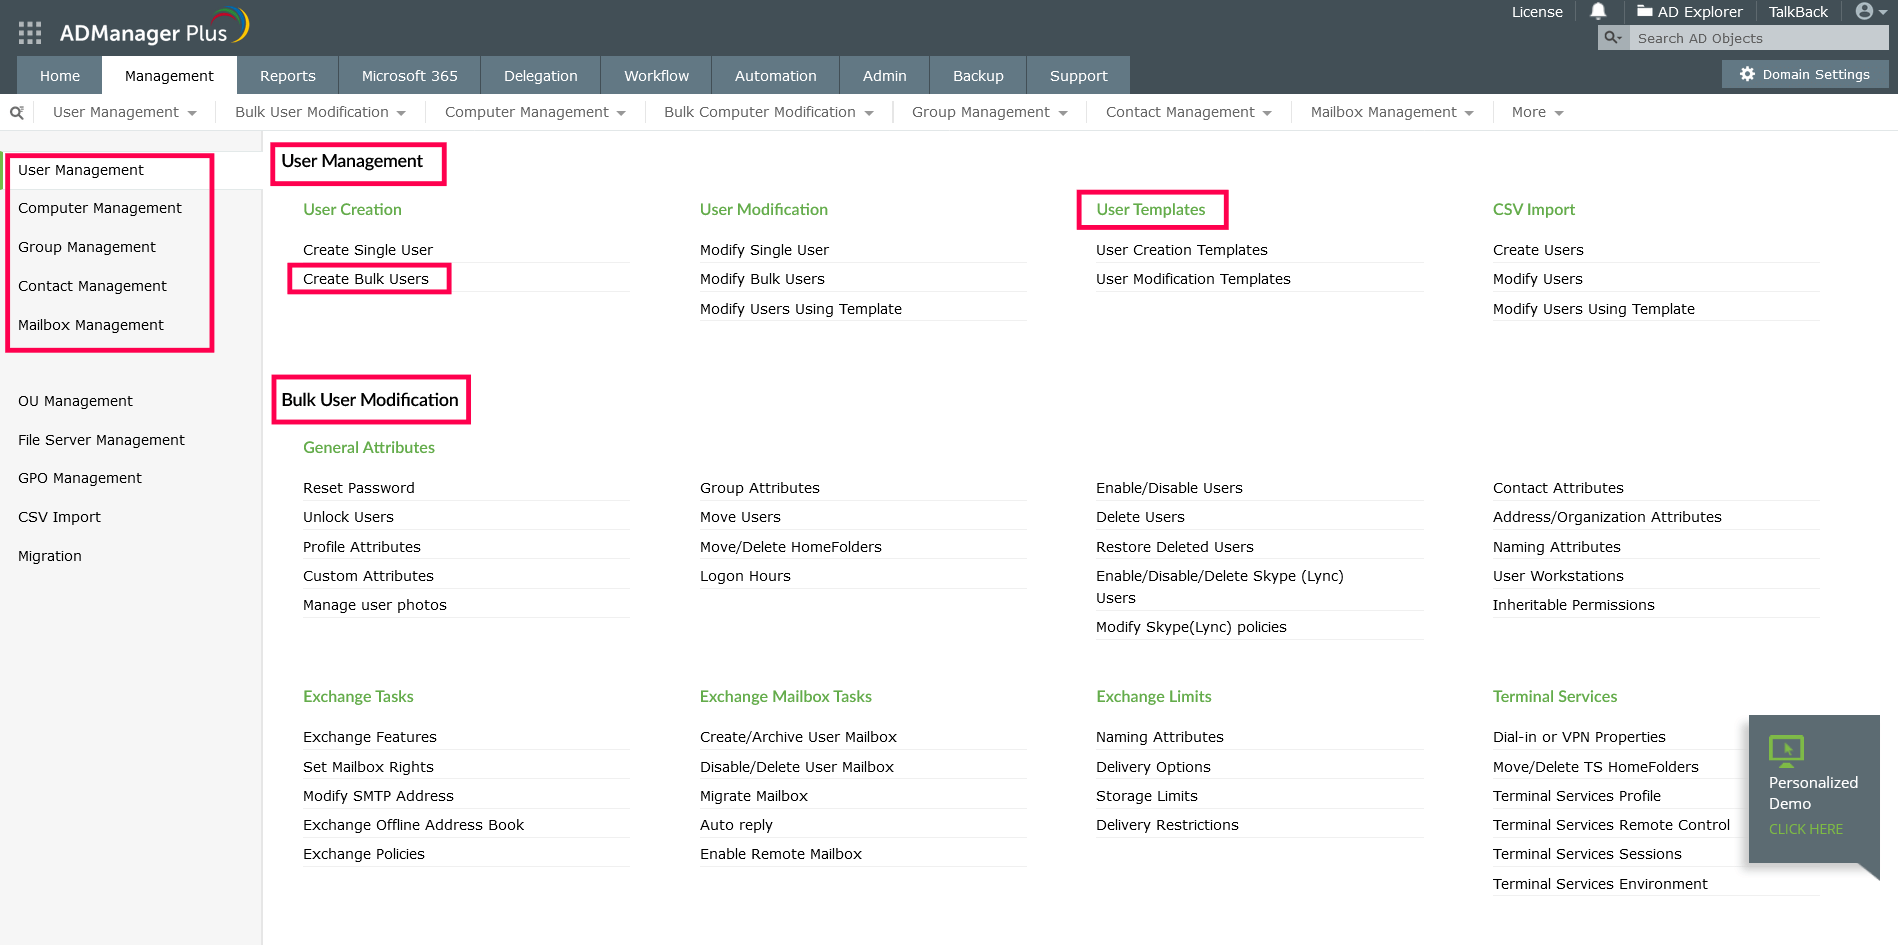The image size is (1898, 945).
Task: Open the Microsoft 365 tab
Action: click(410, 75)
